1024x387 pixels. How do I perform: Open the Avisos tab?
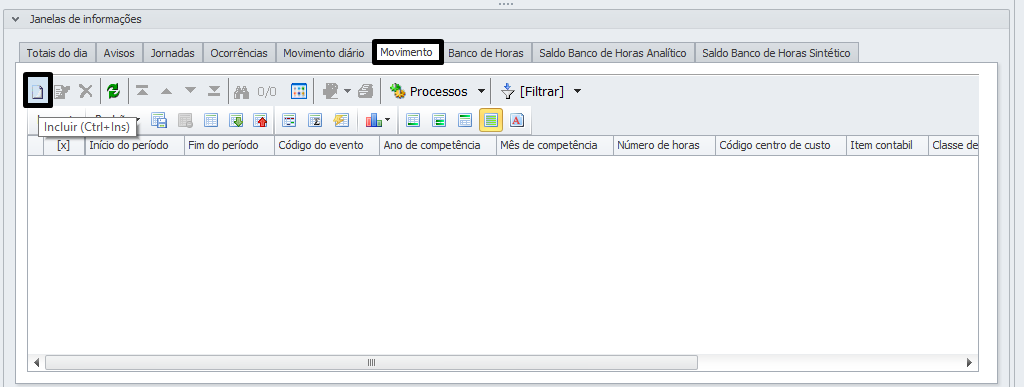pos(119,54)
